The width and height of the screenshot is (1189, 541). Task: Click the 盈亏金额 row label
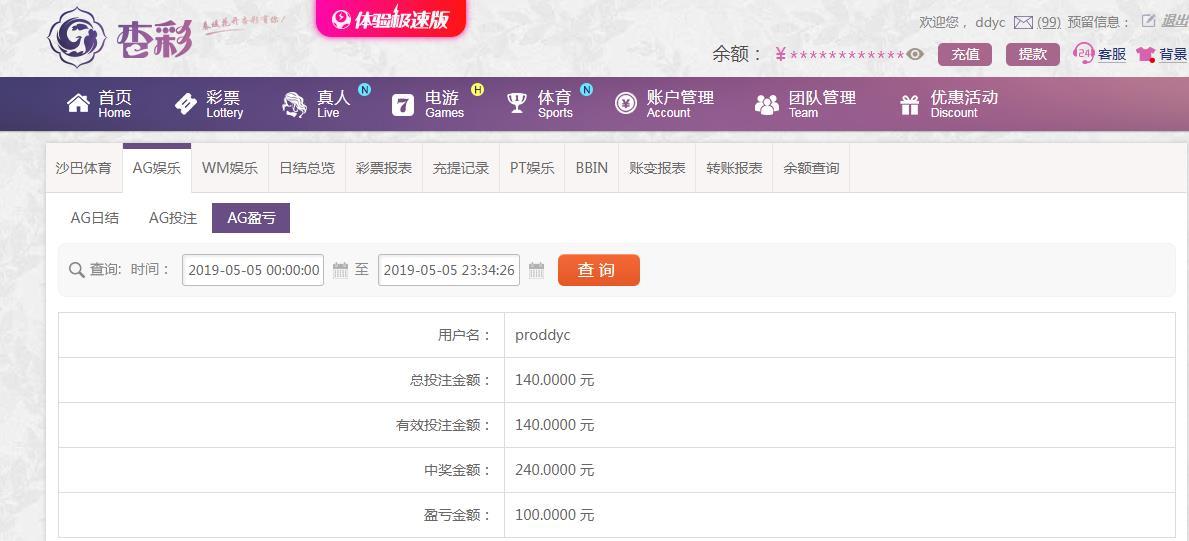(x=457, y=515)
